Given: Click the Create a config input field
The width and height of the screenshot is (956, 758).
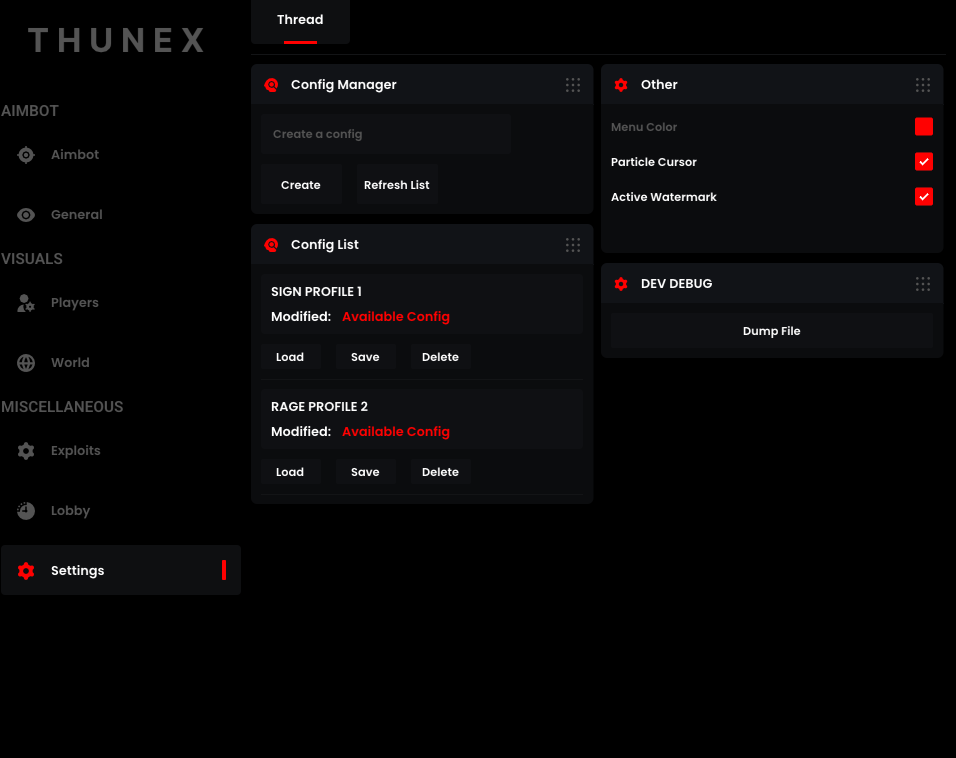Looking at the screenshot, I should (385, 133).
